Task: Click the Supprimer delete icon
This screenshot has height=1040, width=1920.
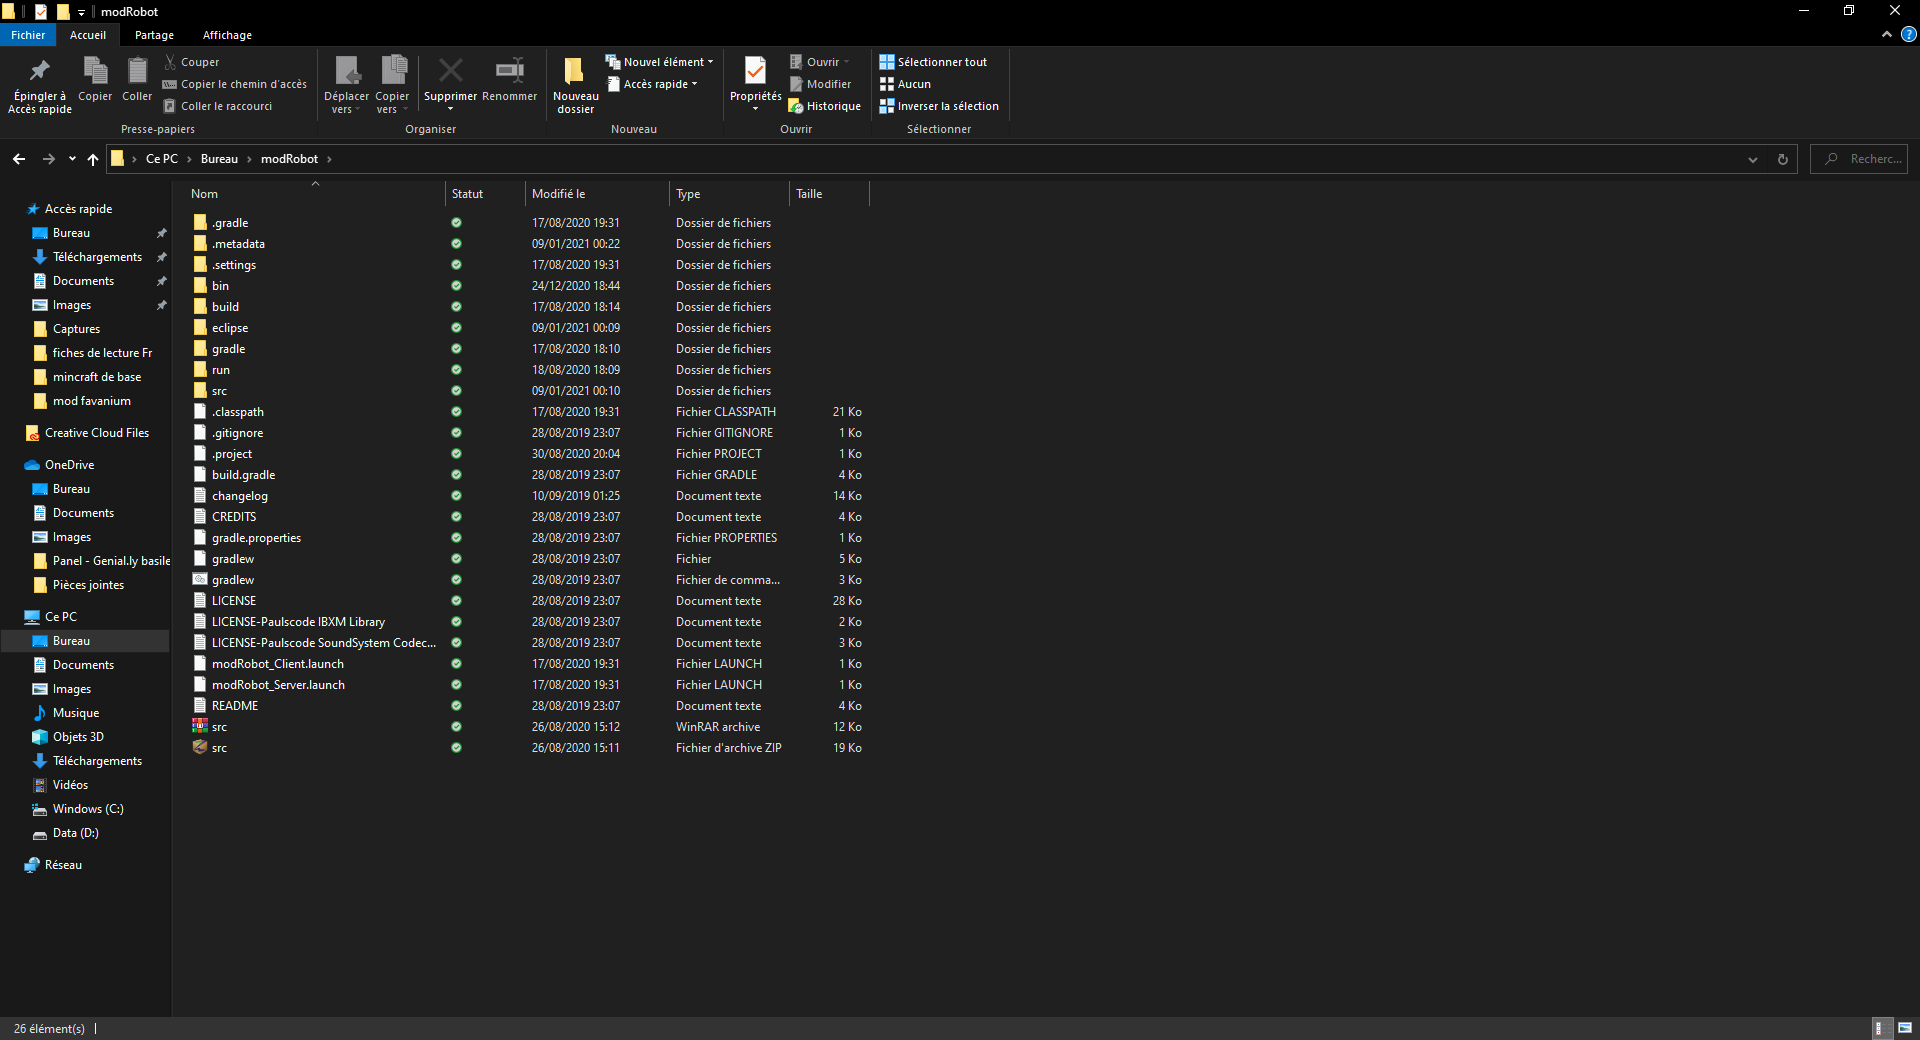Action: (450, 72)
